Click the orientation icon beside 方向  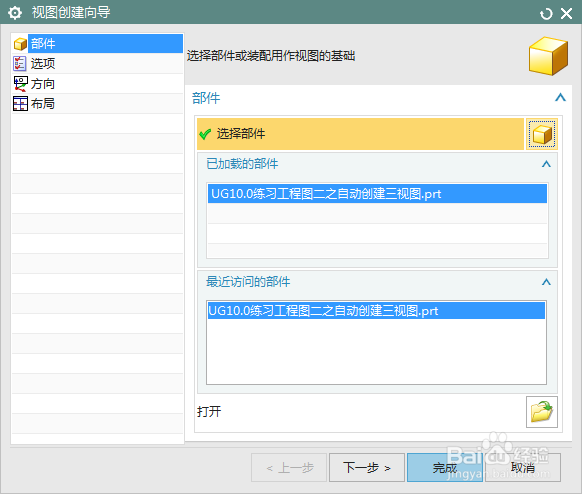coord(20,84)
